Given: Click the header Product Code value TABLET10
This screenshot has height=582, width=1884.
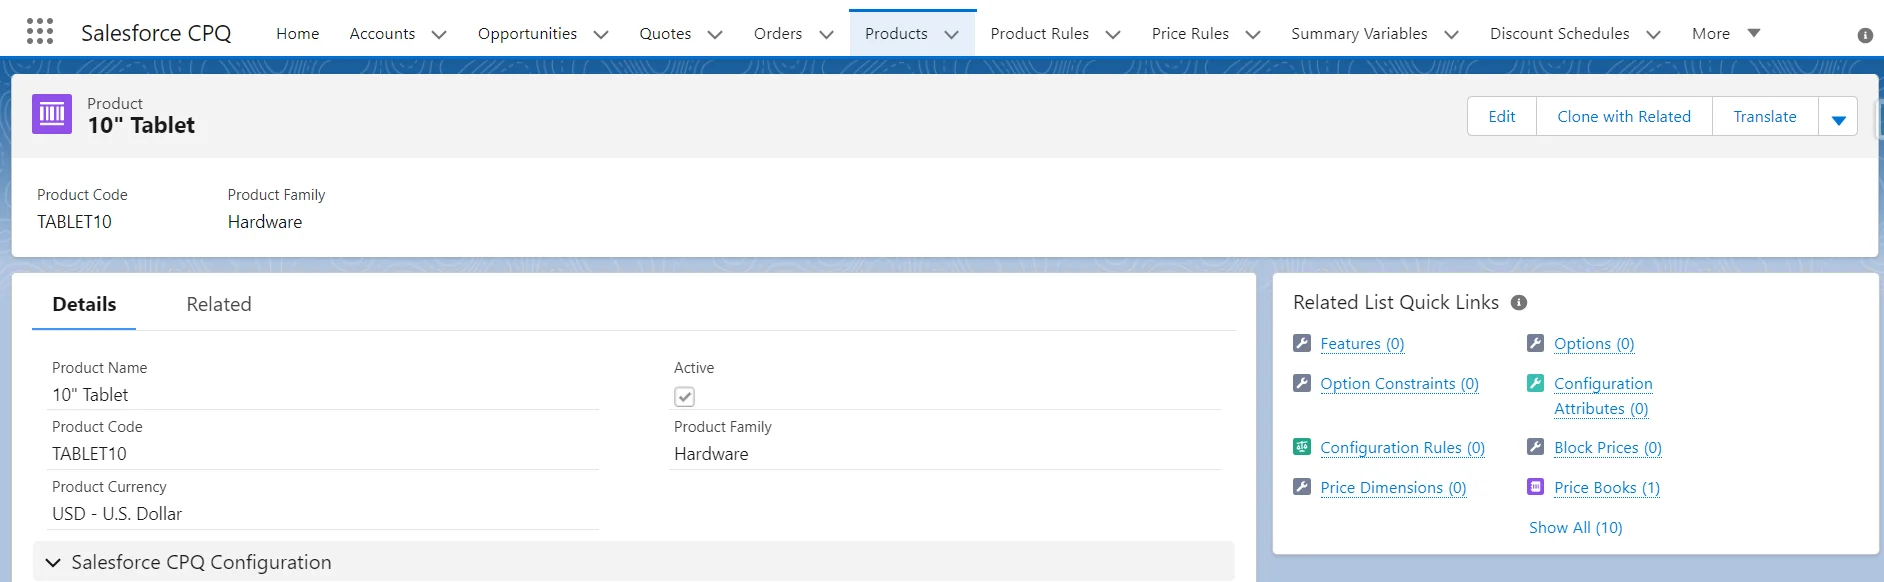Looking at the screenshot, I should coord(74,222).
